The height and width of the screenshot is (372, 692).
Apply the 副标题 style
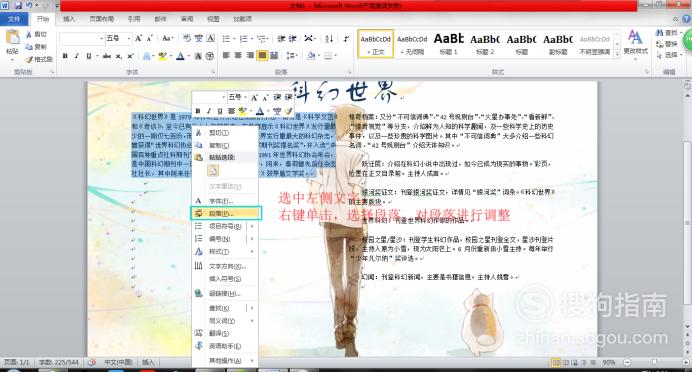[x=558, y=44]
